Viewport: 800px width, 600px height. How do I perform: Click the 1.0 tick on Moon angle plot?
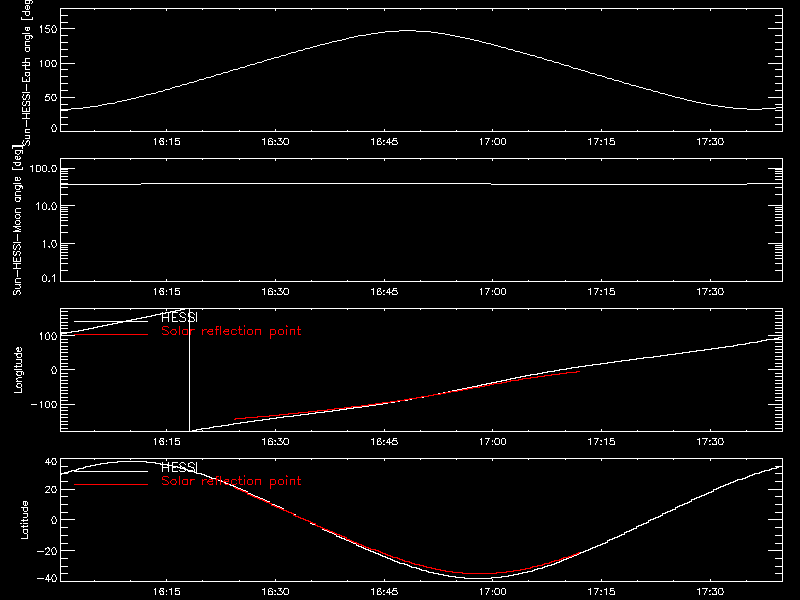(x=49, y=244)
